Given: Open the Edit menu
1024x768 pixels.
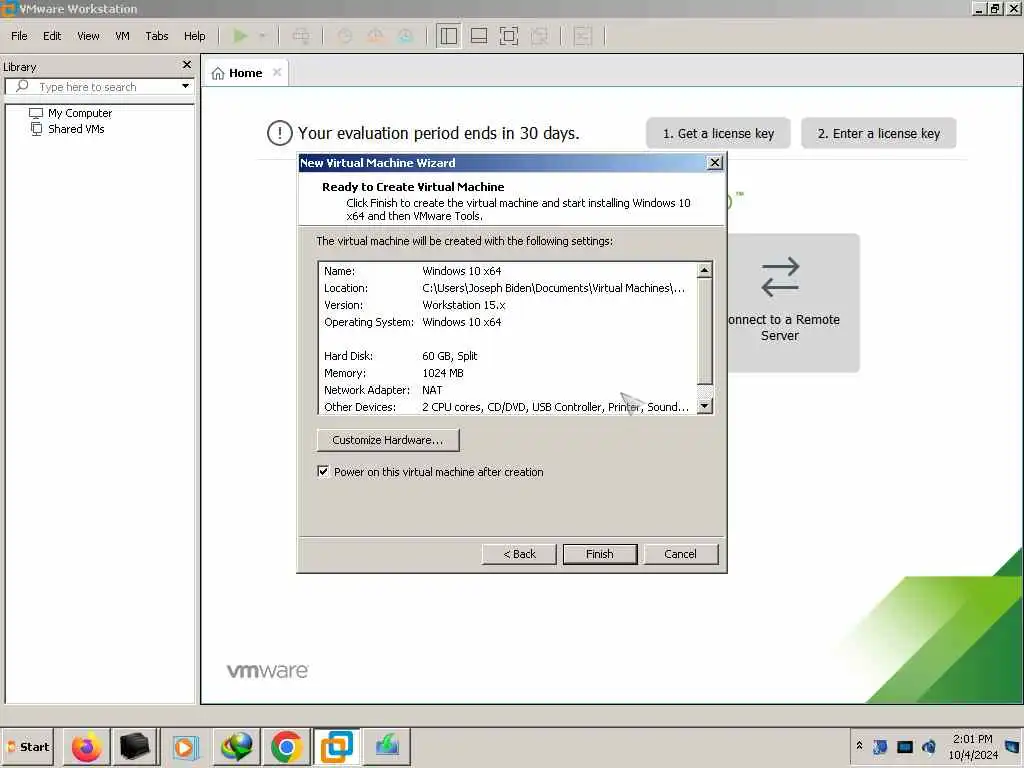Looking at the screenshot, I should pos(52,36).
